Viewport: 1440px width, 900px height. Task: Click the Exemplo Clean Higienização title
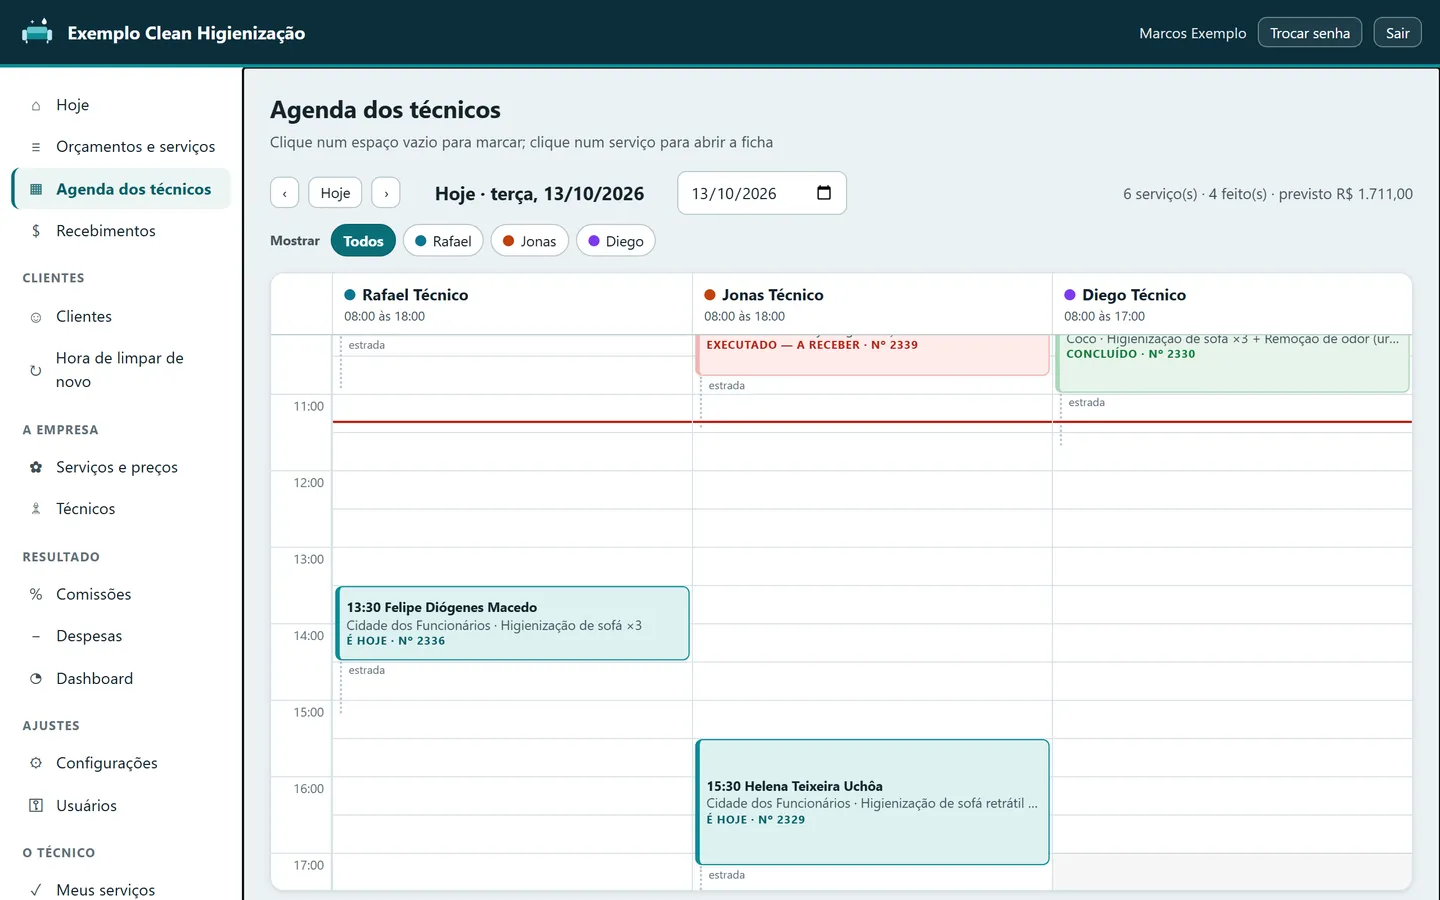point(186,33)
